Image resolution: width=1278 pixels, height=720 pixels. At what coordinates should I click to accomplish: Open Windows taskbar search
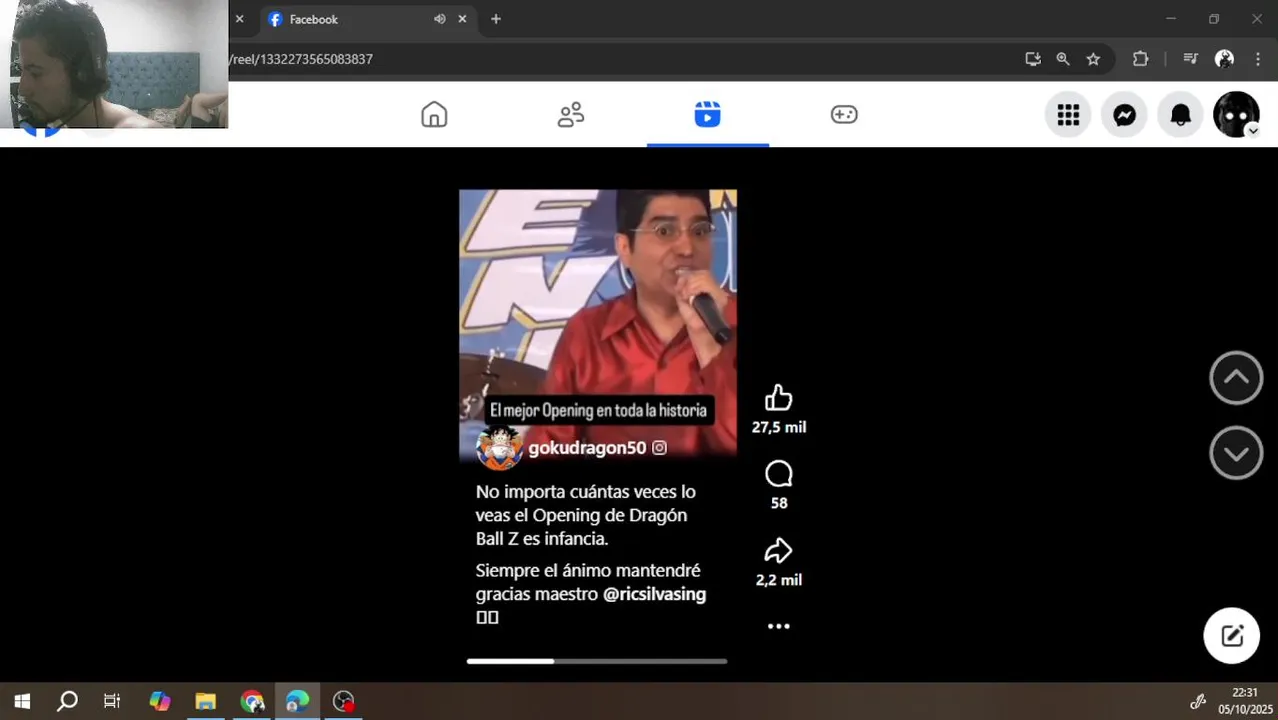67,701
